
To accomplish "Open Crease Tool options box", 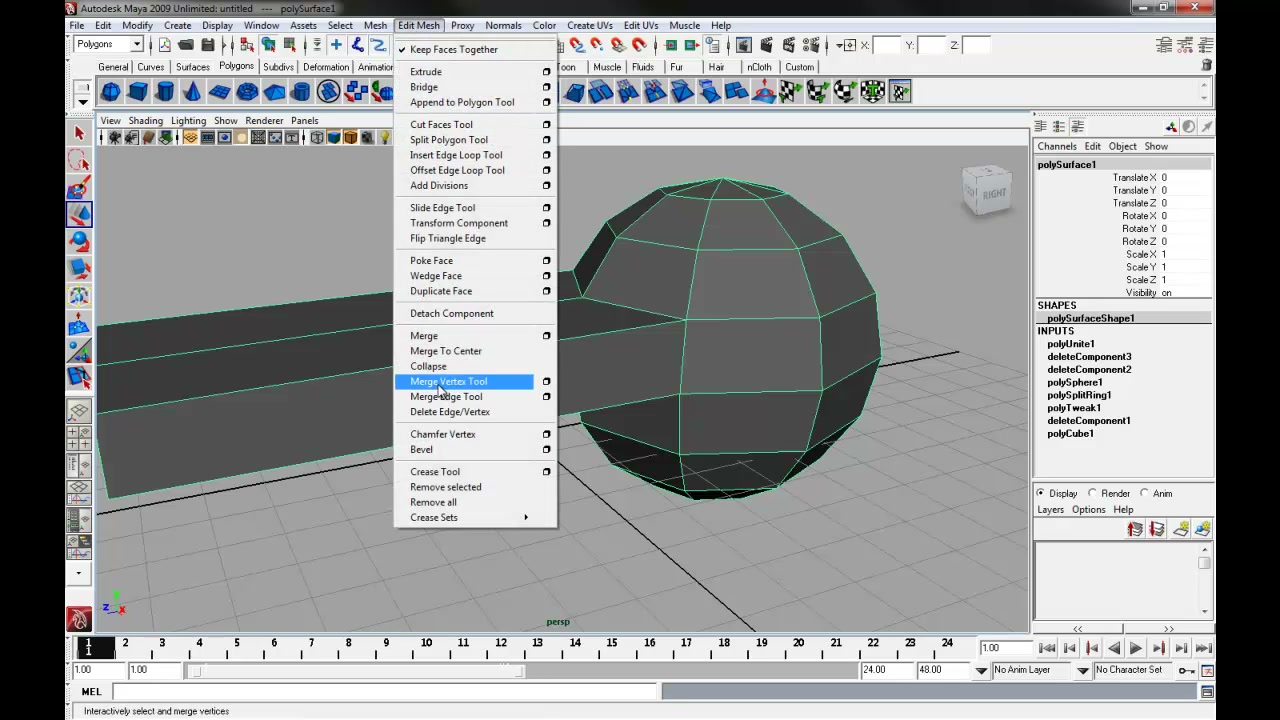I will (x=546, y=472).
